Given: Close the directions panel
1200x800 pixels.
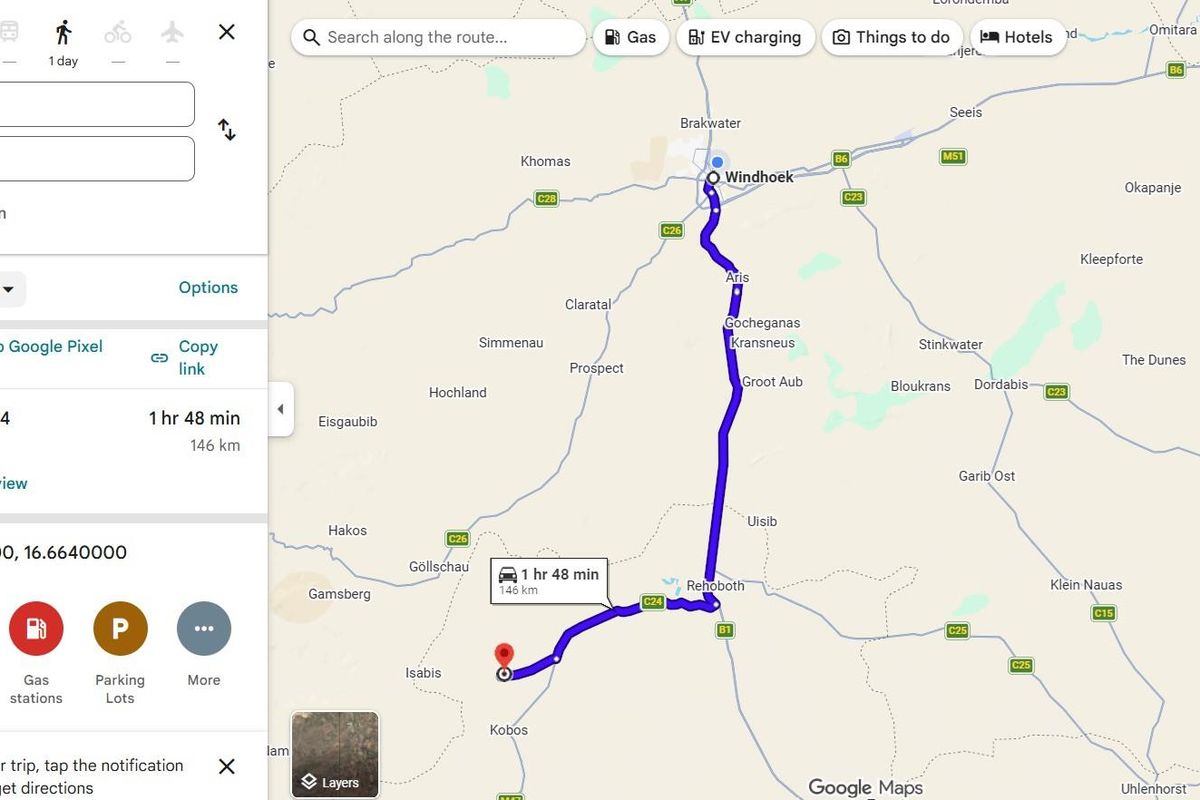Looking at the screenshot, I should pyautogui.click(x=227, y=32).
